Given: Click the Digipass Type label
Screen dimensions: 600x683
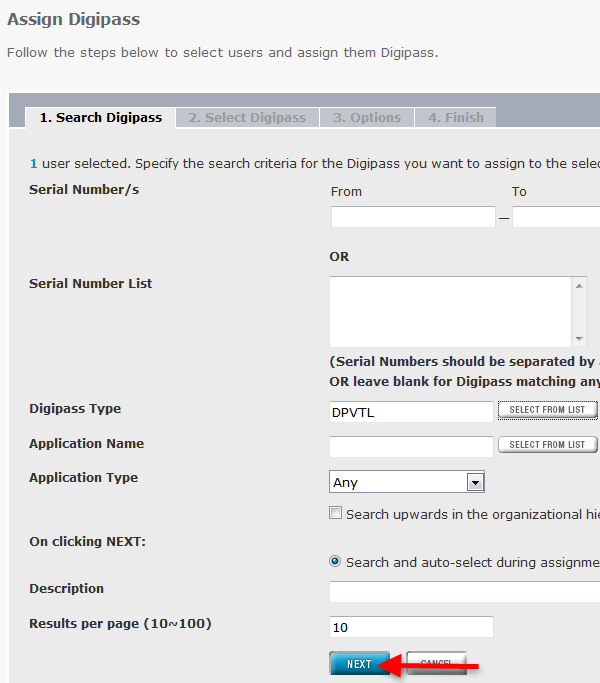Looking at the screenshot, I should tap(75, 409).
